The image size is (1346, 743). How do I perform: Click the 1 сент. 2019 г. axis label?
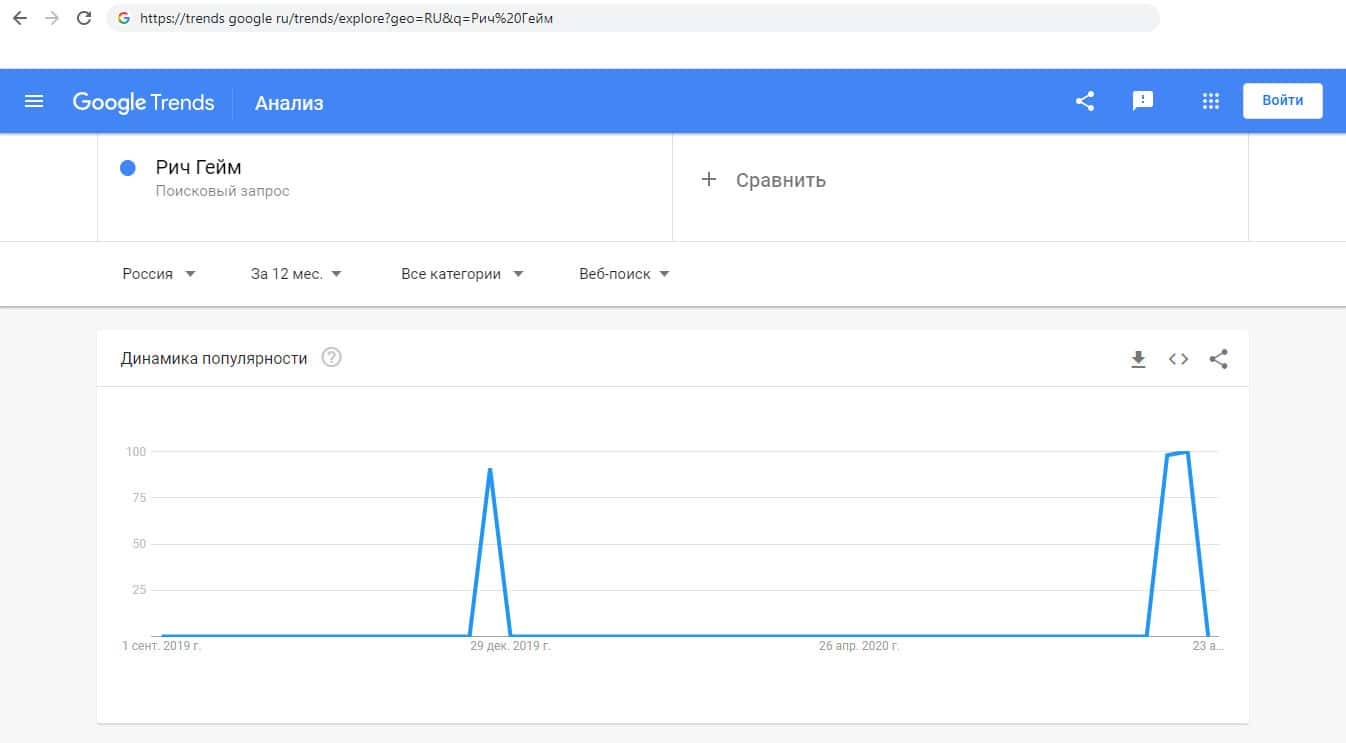click(x=161, y=647)
